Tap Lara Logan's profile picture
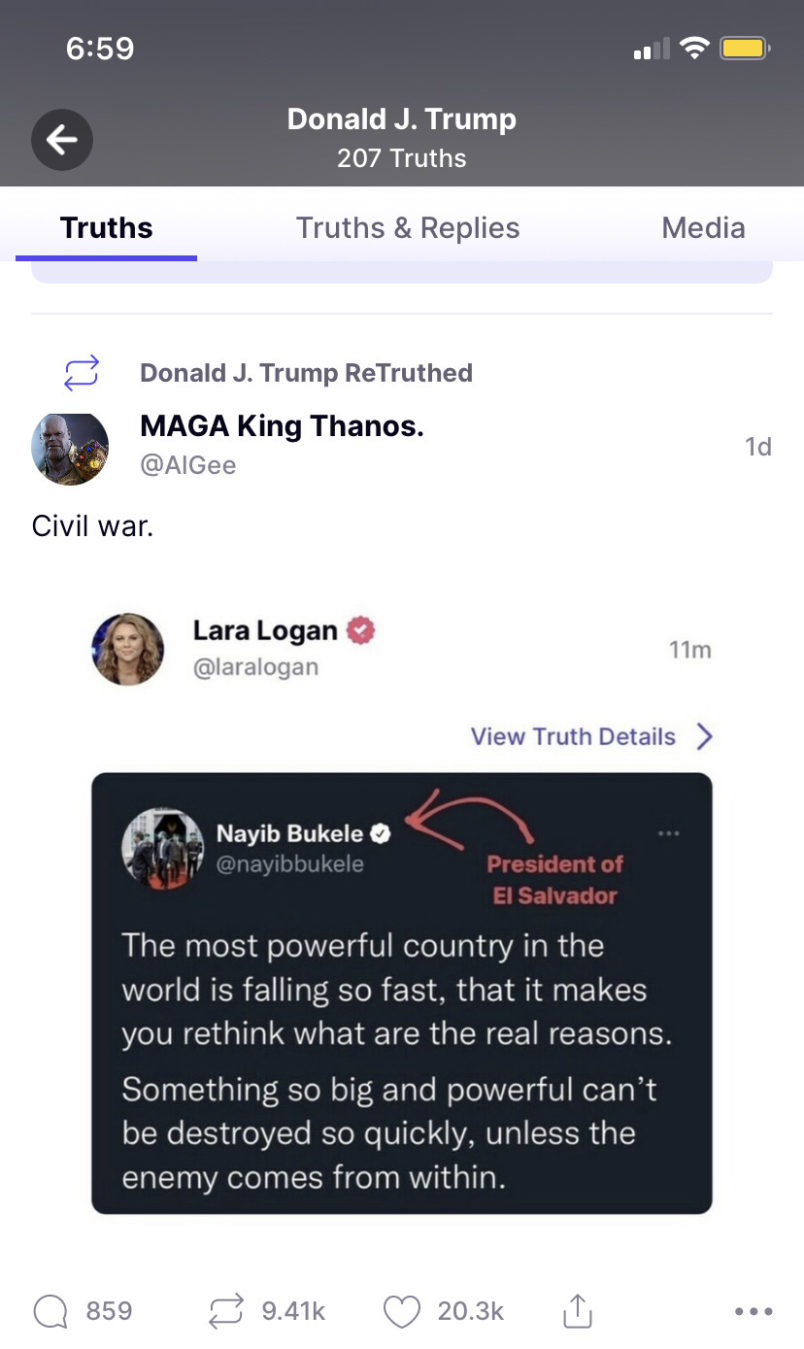804x1349 pixels. pos(128,649)
